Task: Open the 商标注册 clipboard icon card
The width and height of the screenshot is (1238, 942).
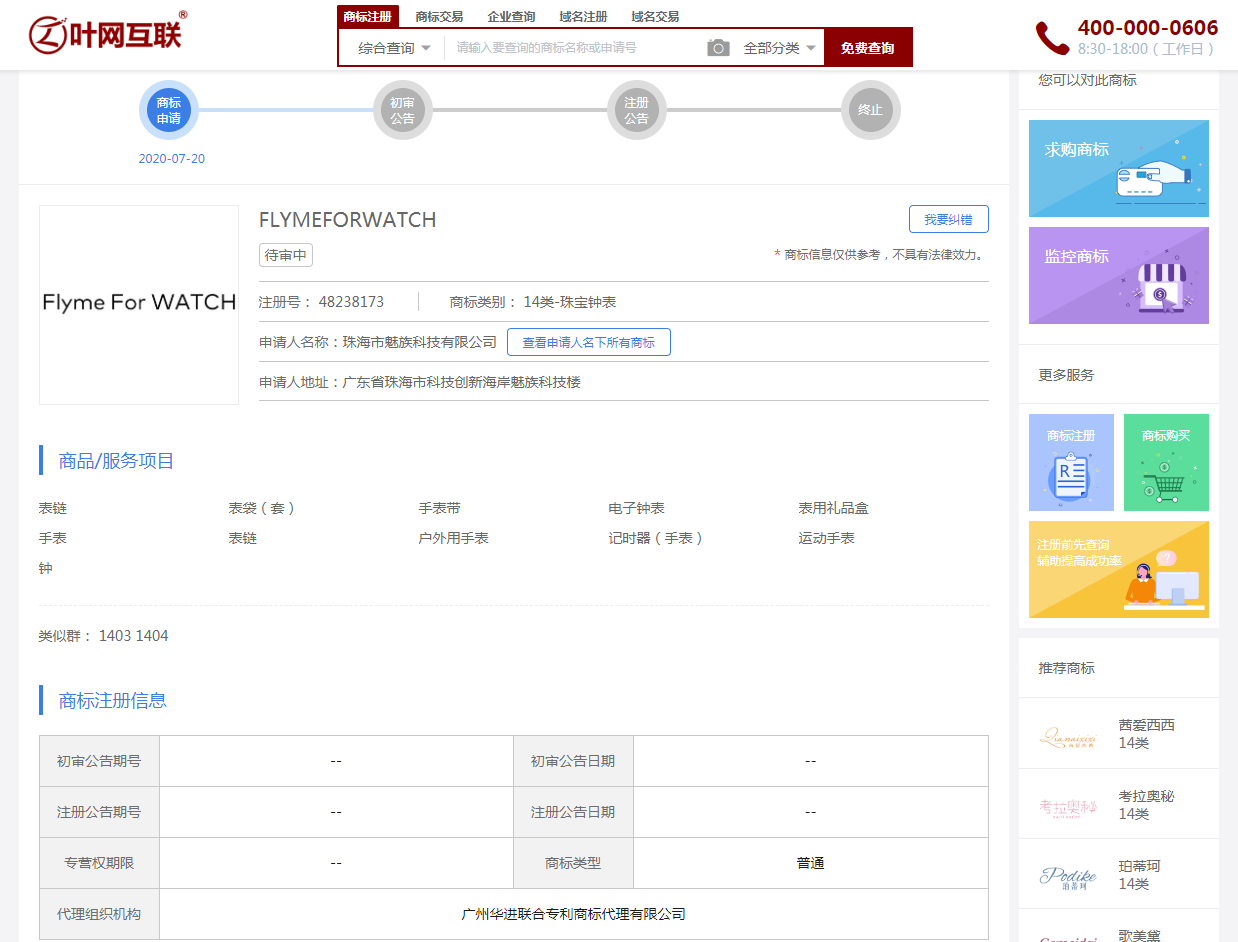Action: click(x=1070, y=462)
